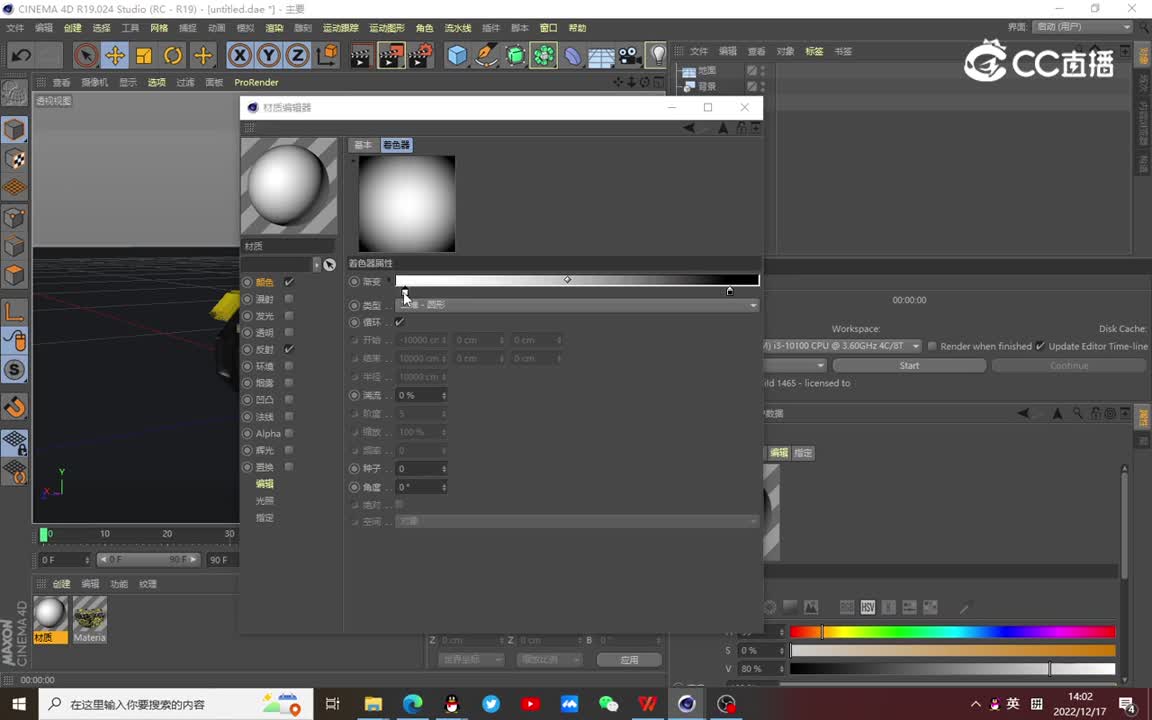Click the Continue button
Viewport: 1152px width, 720px height.
point(1069,365)
